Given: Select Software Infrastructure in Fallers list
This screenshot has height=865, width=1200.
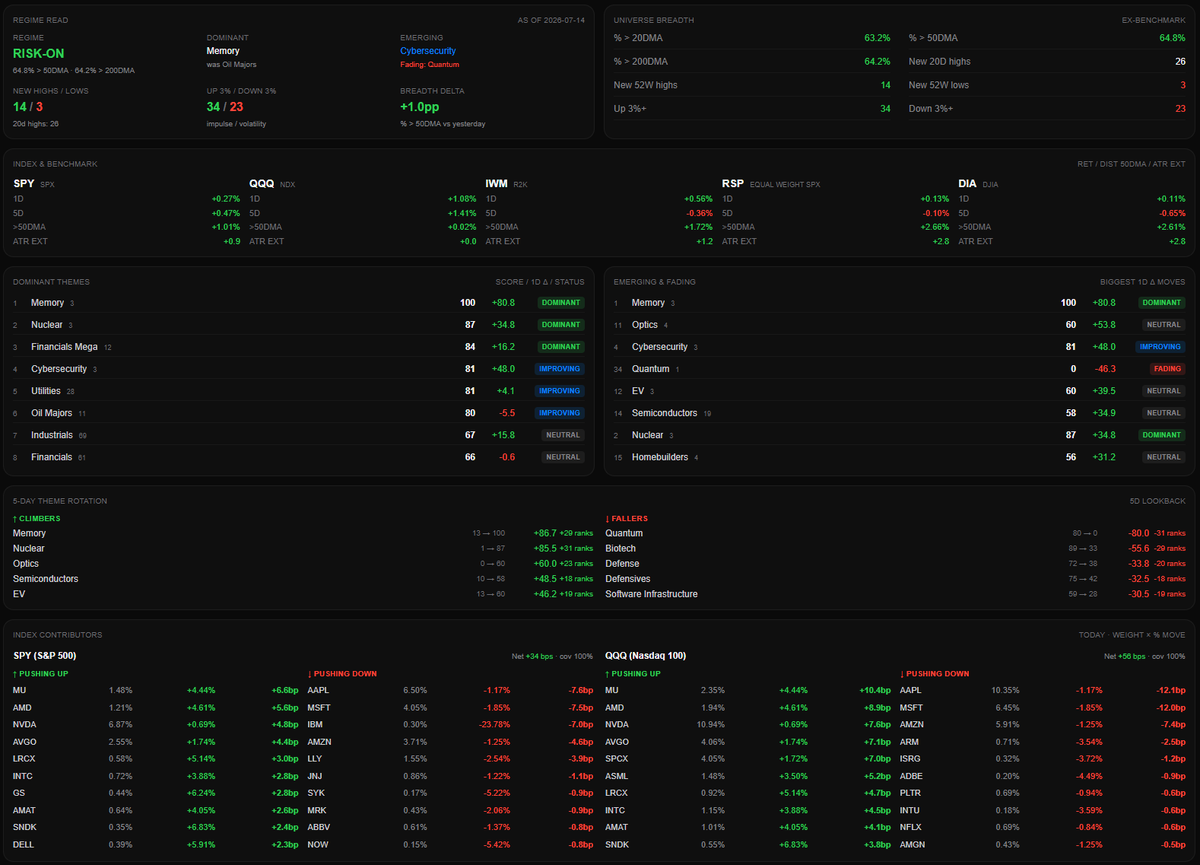Looking at the screenshot, I should [652, 594].
